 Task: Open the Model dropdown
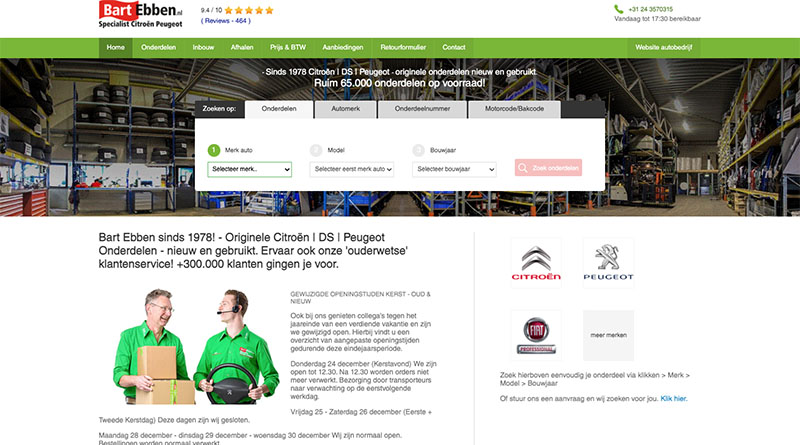tap(352, 169)
